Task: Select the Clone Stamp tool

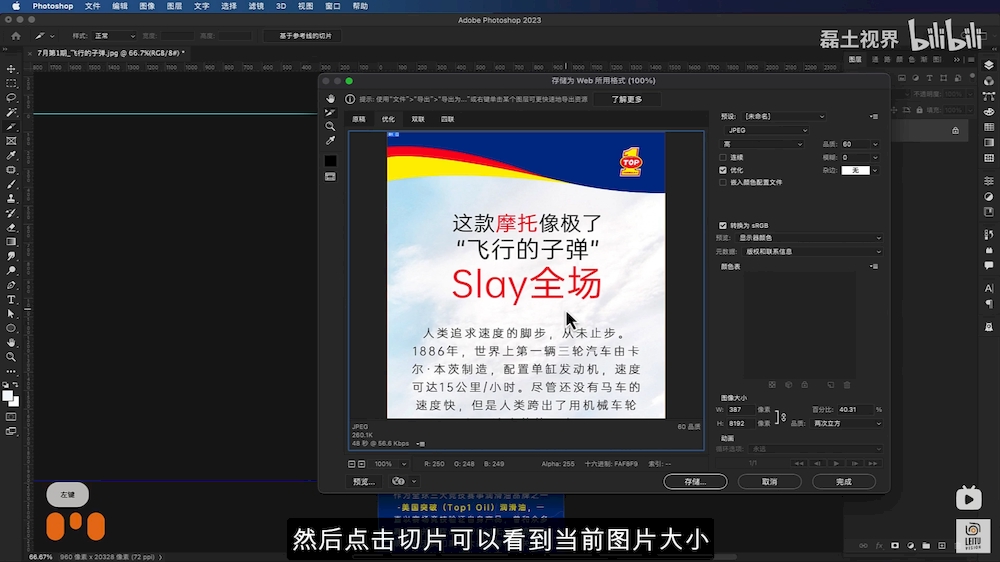Action: 11,199
